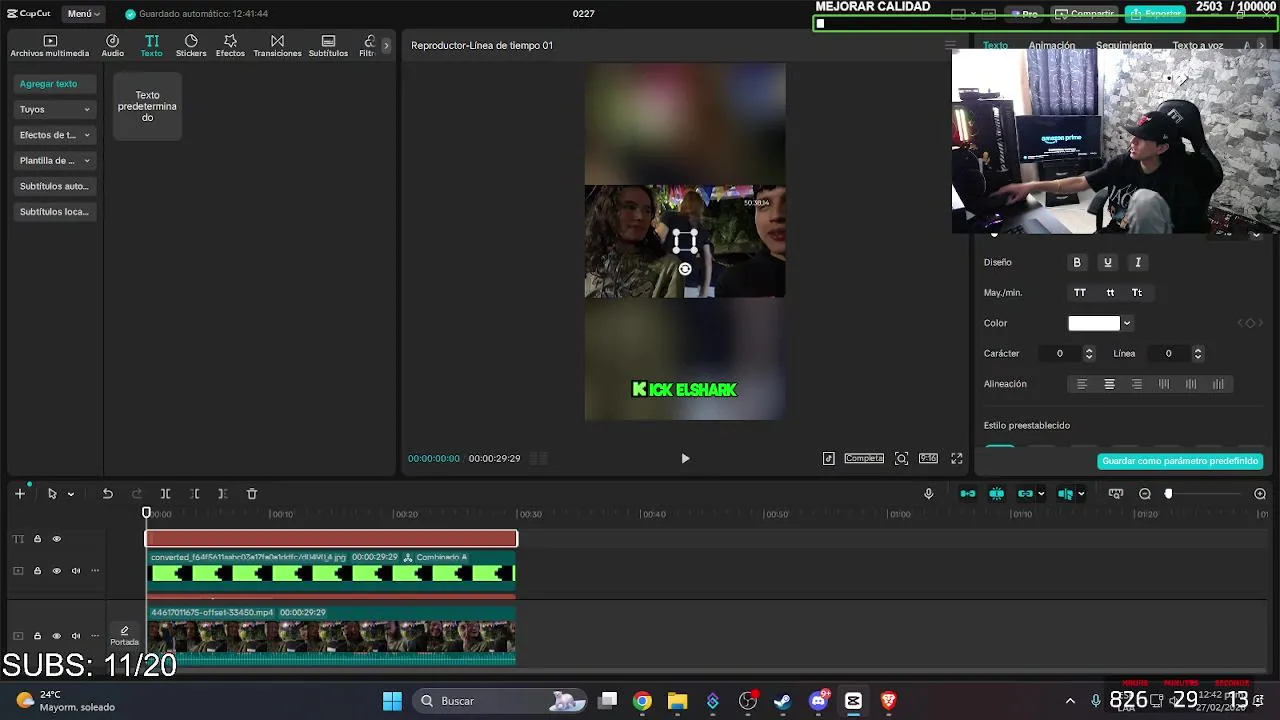Change the 9:16 aspect ratio
Screen dimensions: 1280x720
tap(929, 458)
